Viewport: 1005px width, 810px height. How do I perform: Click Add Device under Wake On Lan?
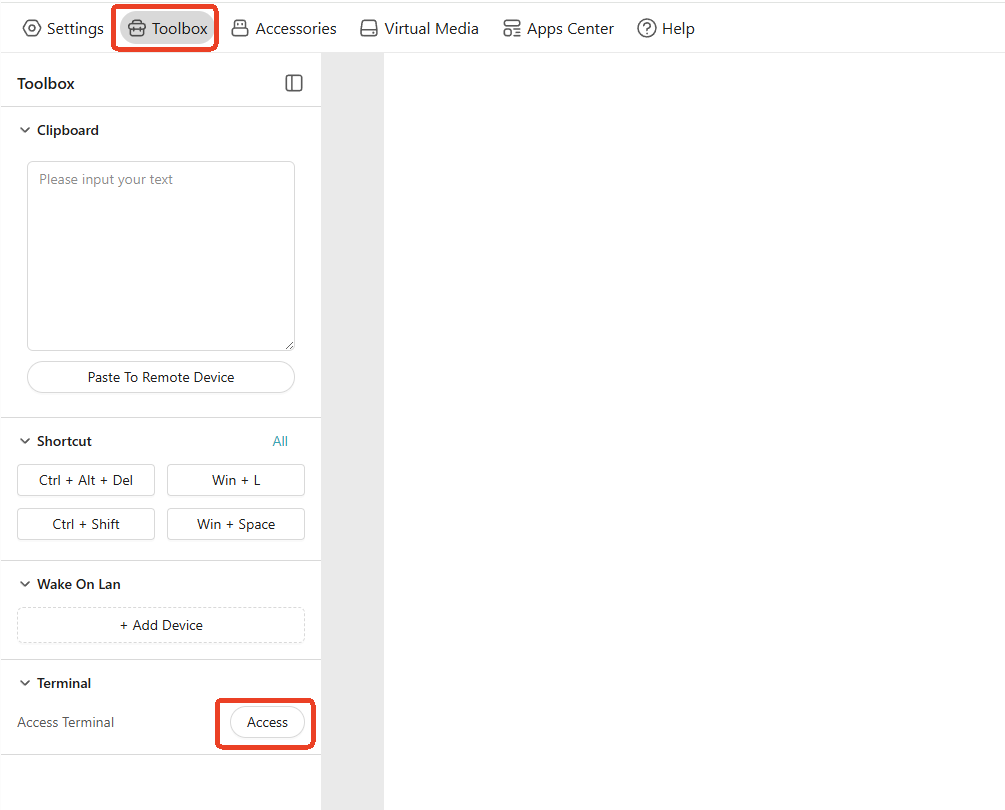tap(160, 625)
